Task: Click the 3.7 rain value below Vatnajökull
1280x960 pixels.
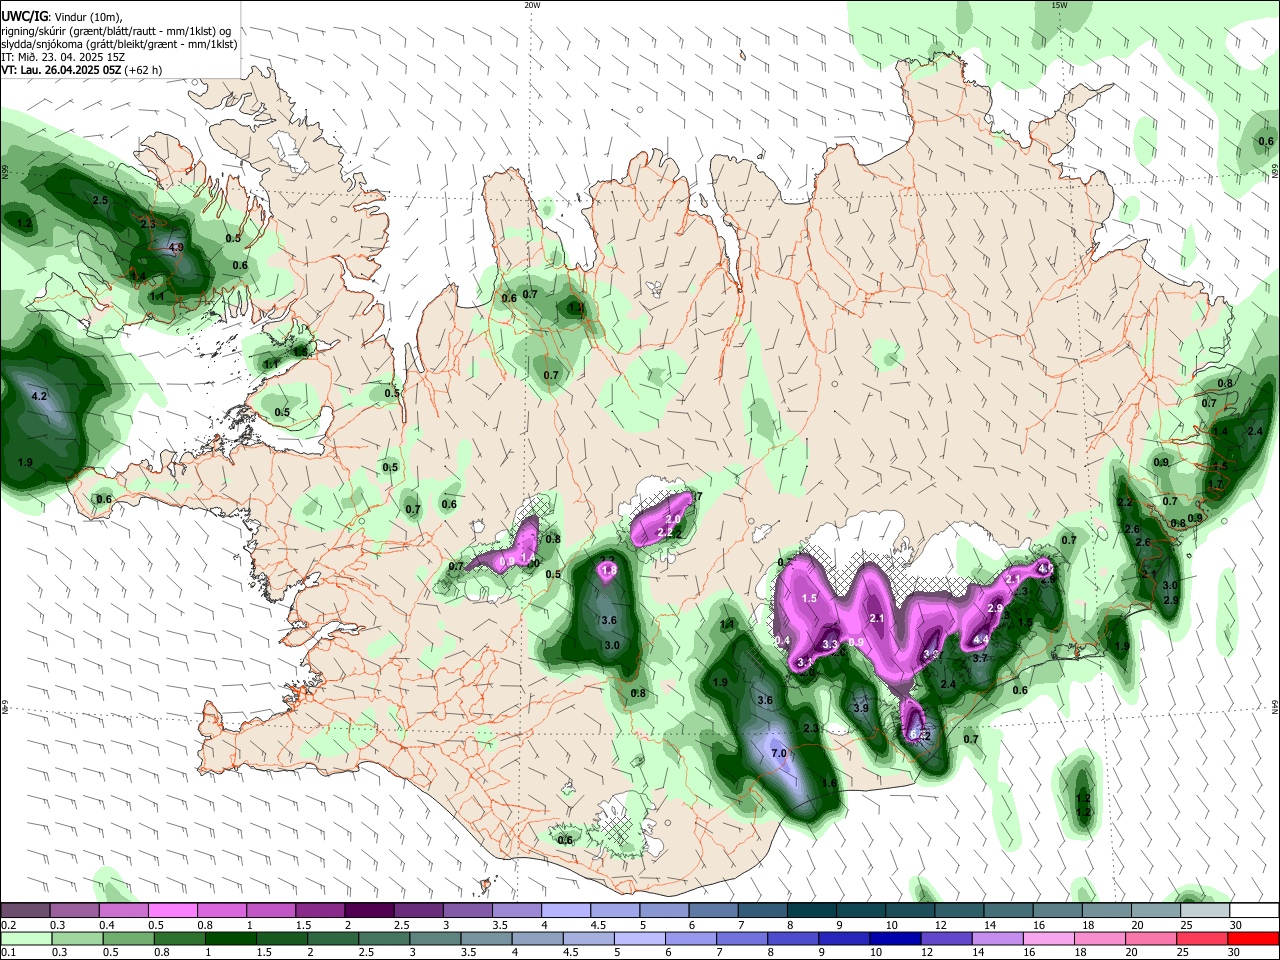Action: [980, 658]
